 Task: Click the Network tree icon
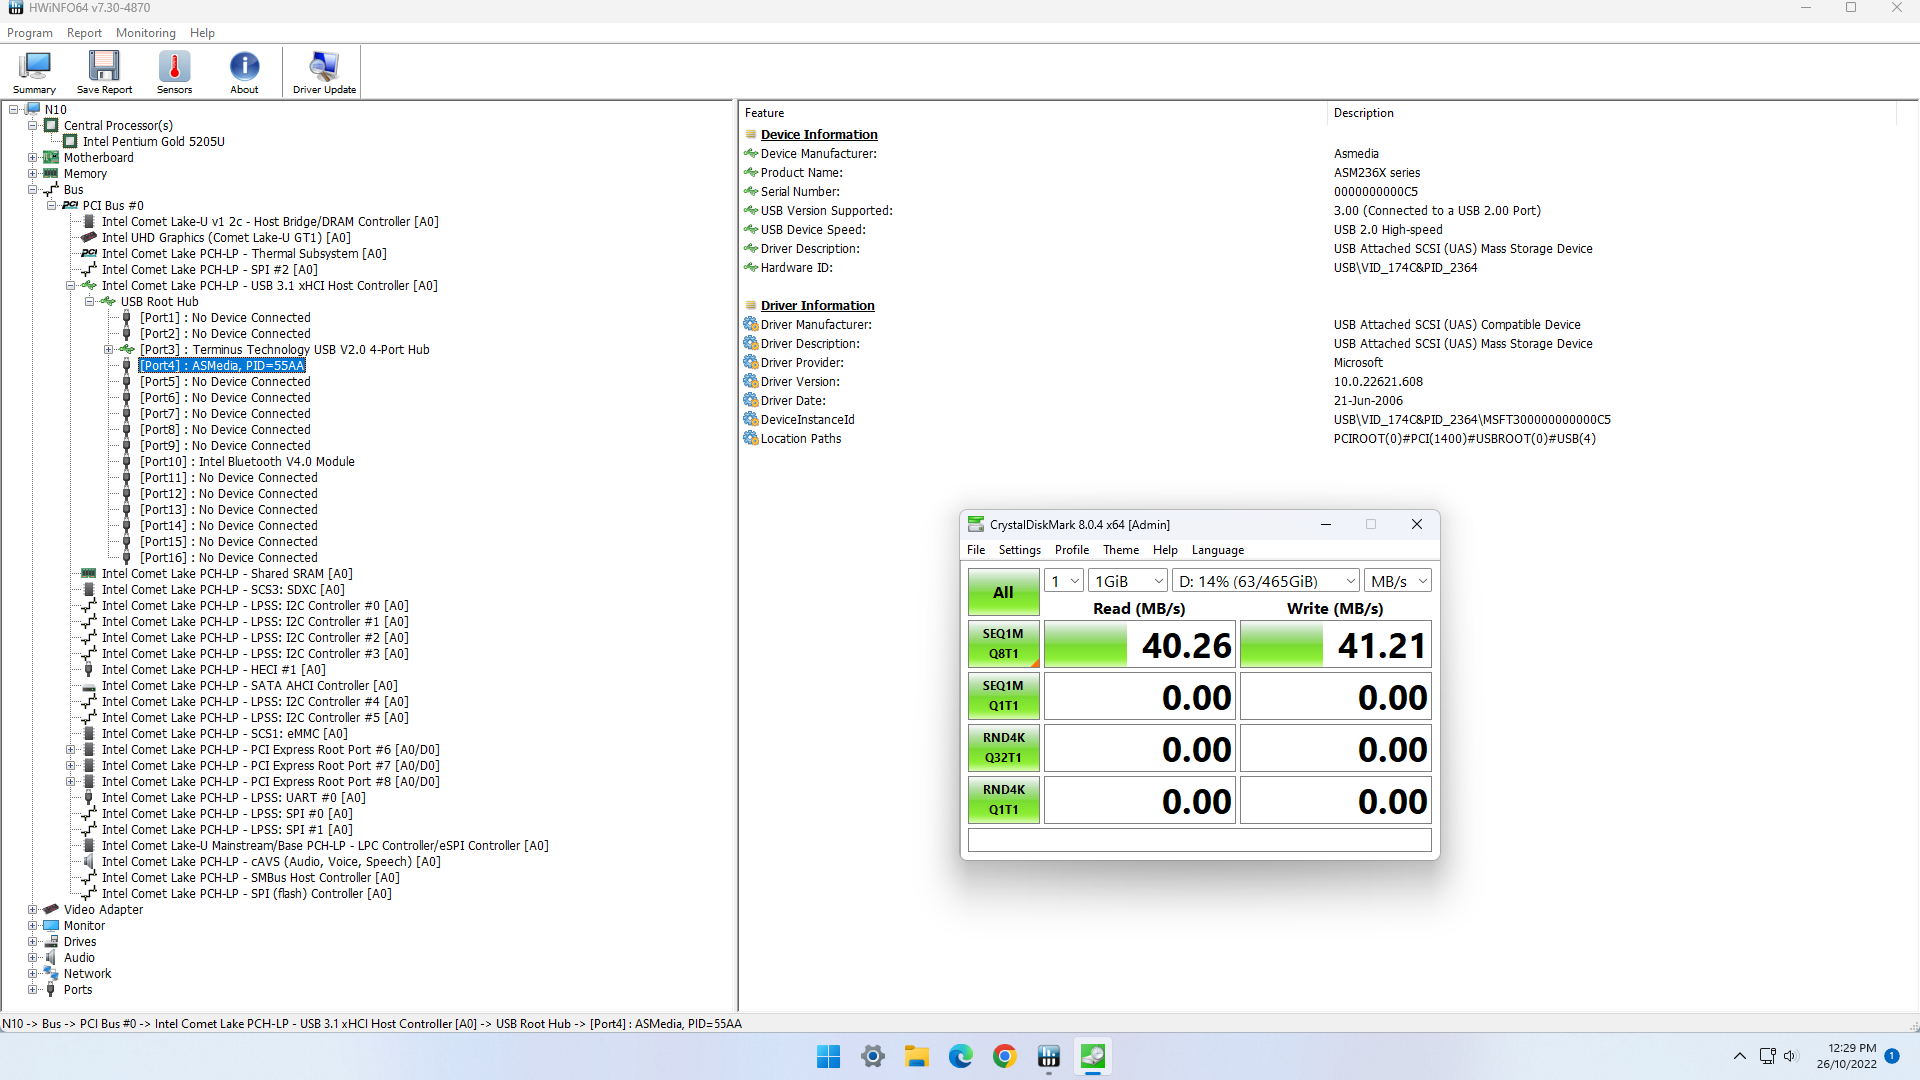[x=51, y=974]
